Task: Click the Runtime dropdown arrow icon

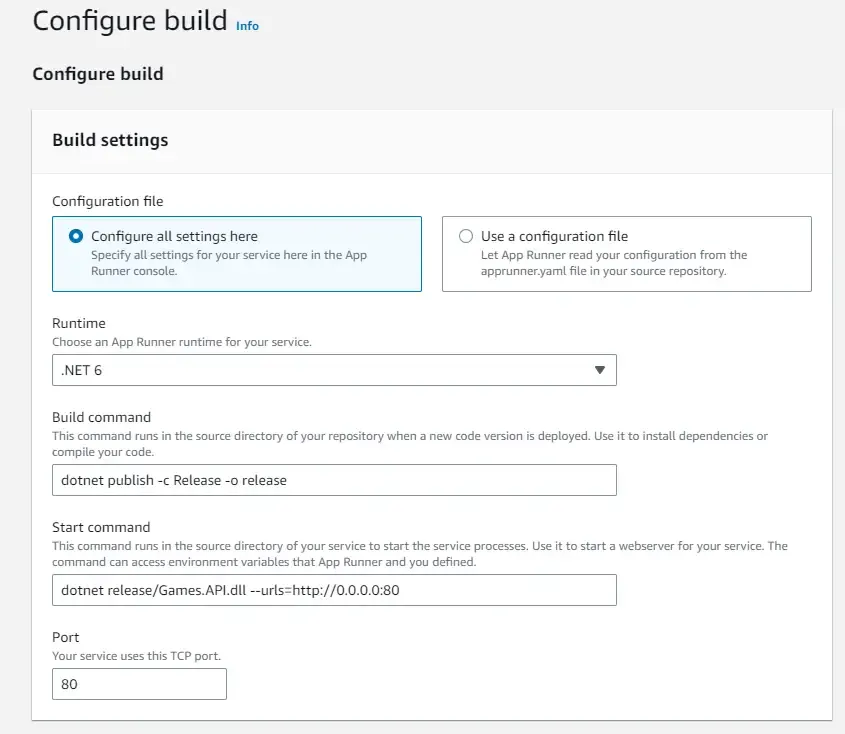Action: tap(600, 370)
